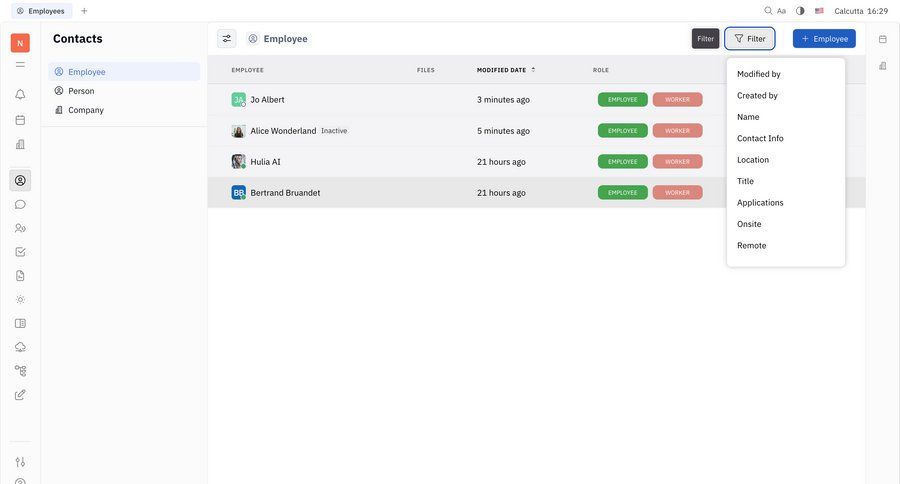
Task: Open the calendar icon in right panel
Action: coord(883,39)
